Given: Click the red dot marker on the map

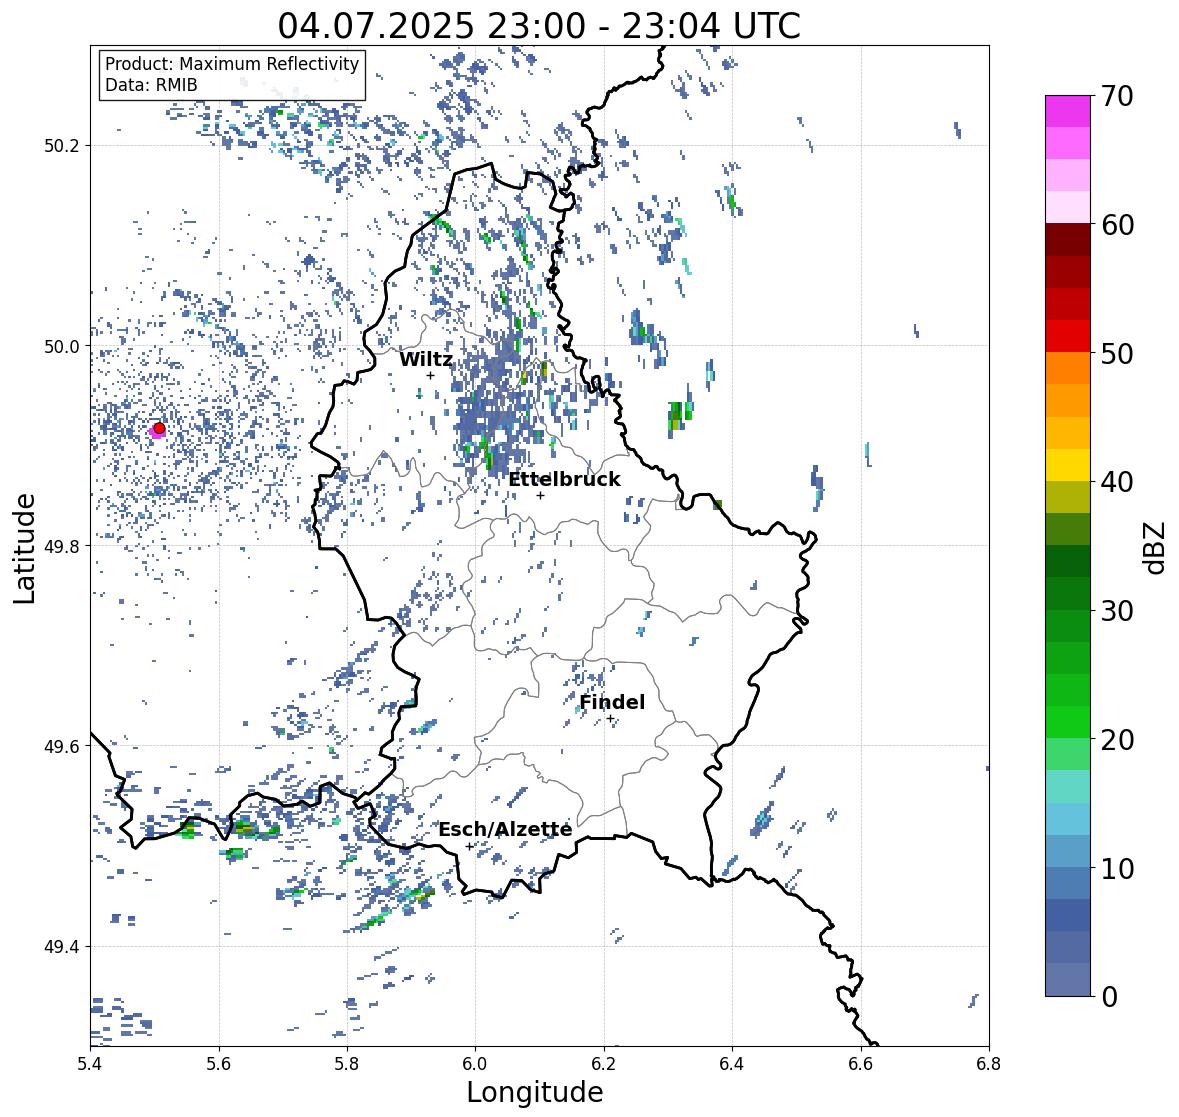Looking at the screenshot, I should click(x=159, y=428).
